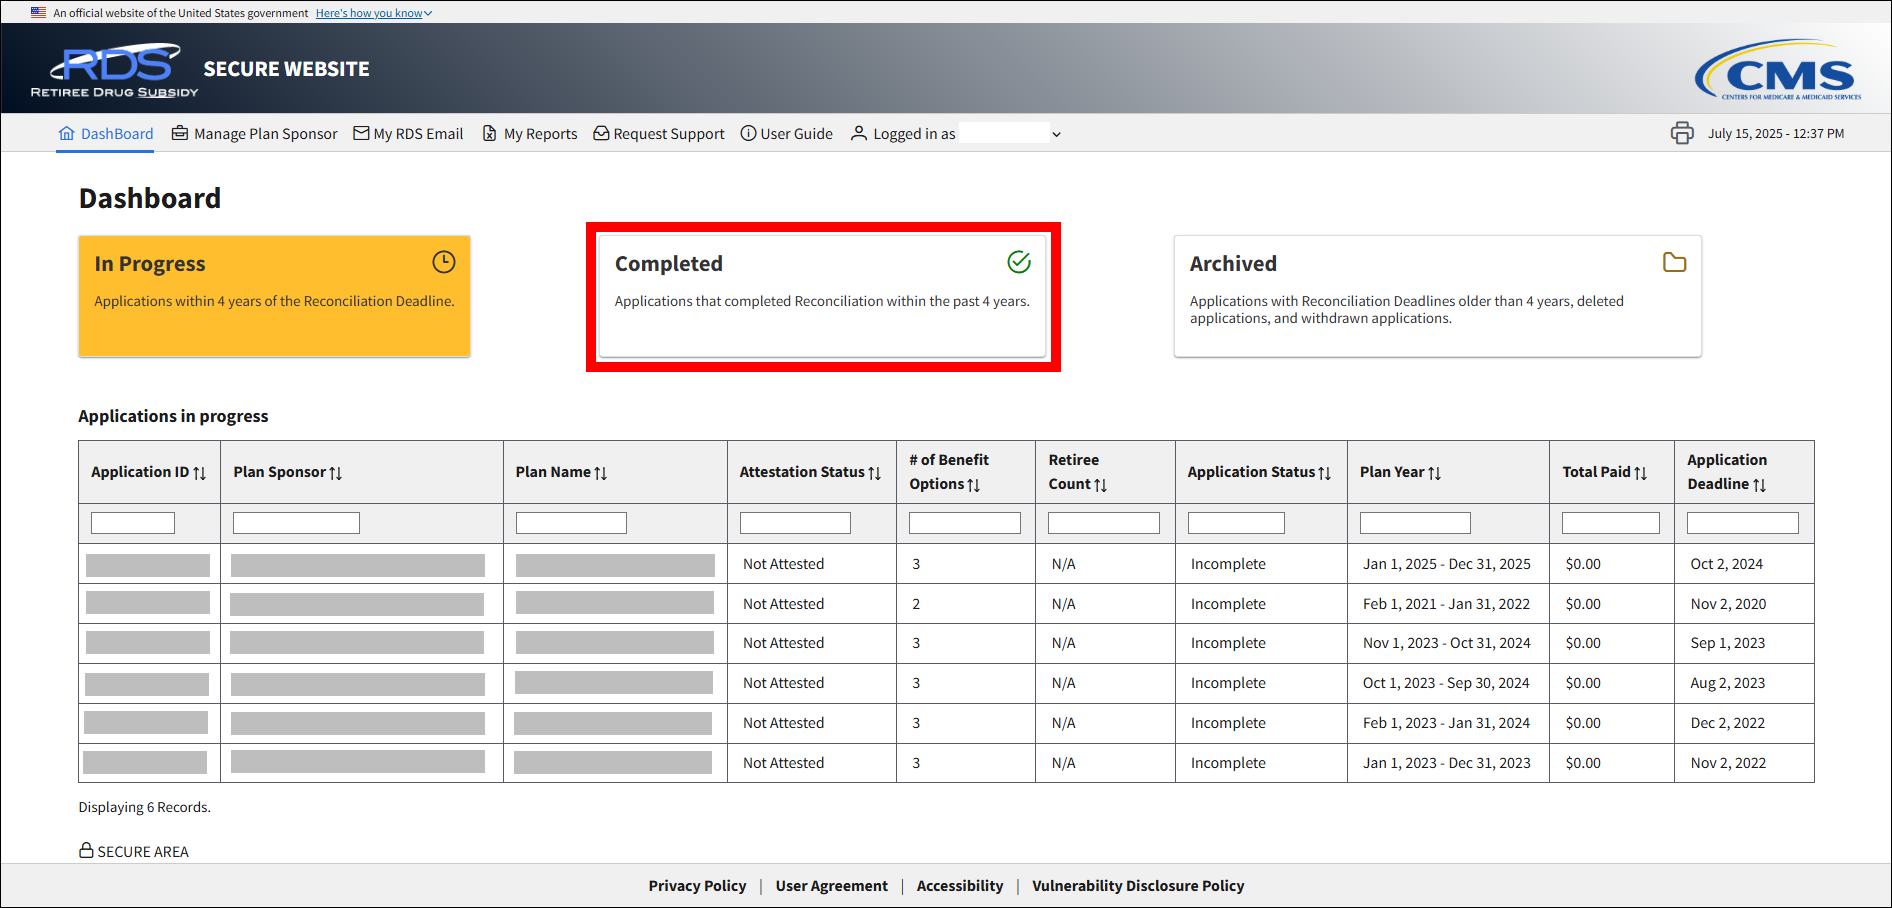Viewport: 1892px width, 908px height.
Task: Sort by Attestation Status column arrows
Action: click(875, 473)
